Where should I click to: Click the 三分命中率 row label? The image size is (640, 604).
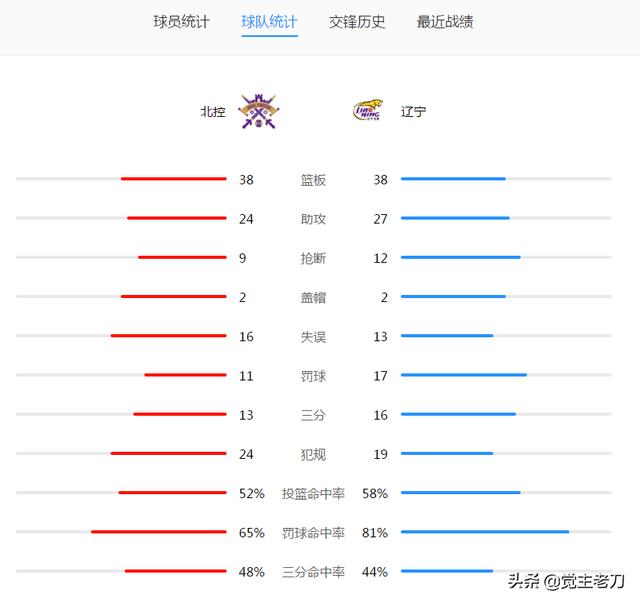pos(313,572)
